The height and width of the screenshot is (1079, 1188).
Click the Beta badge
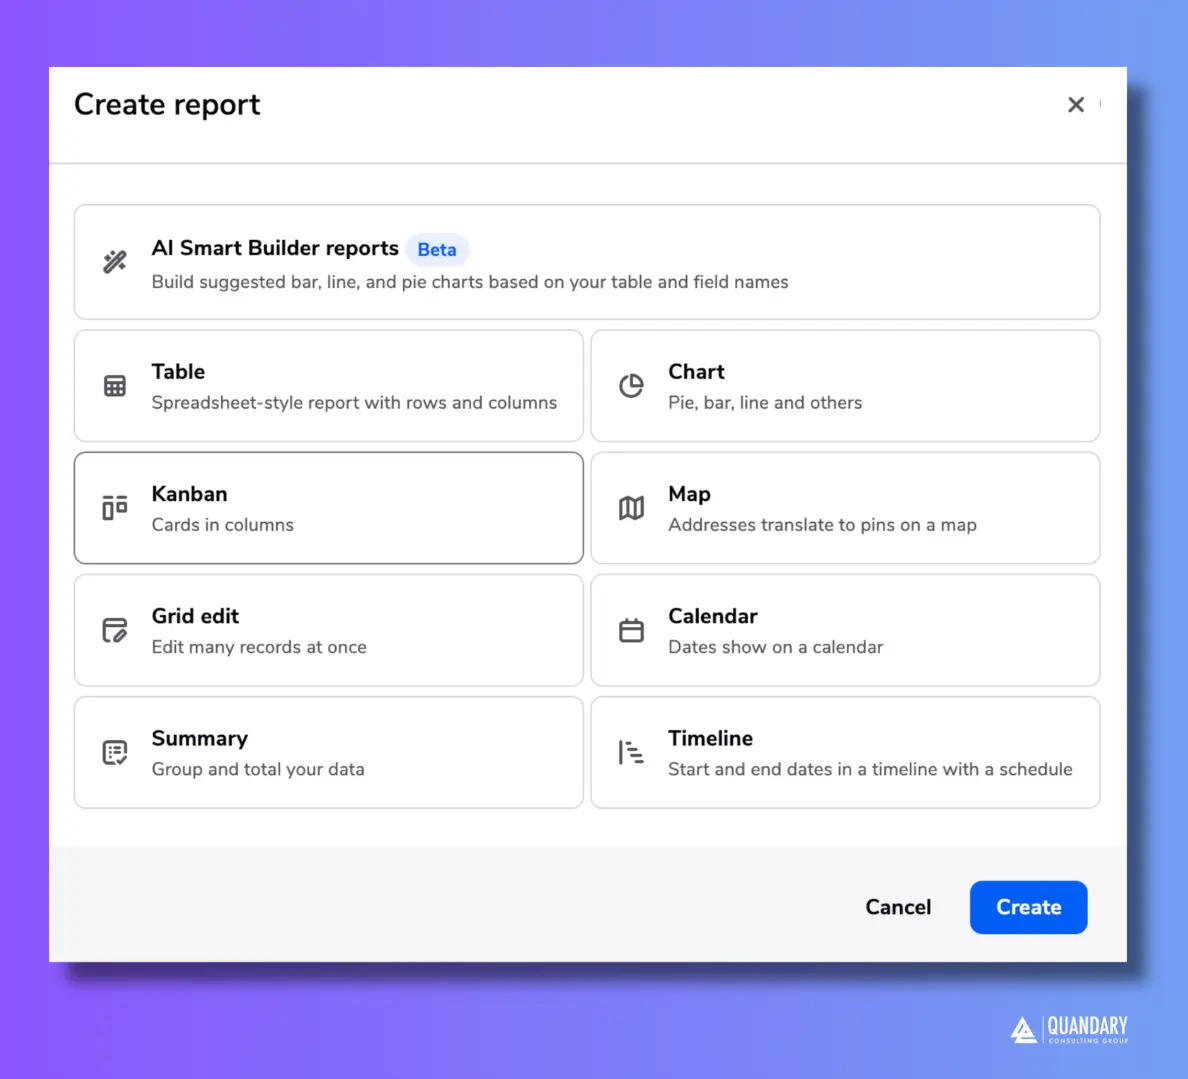437,249
